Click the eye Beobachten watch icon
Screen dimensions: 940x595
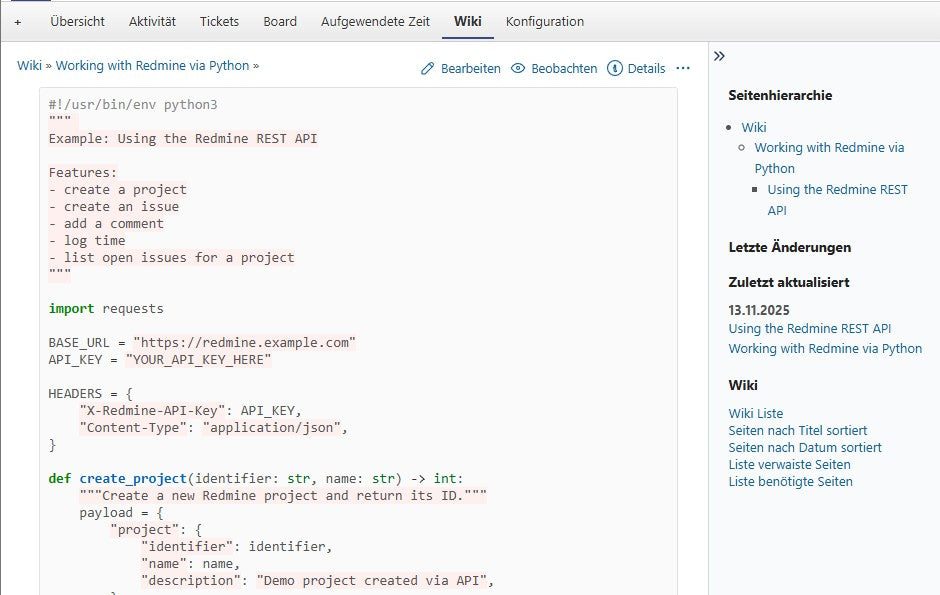(x=518, y=69)
